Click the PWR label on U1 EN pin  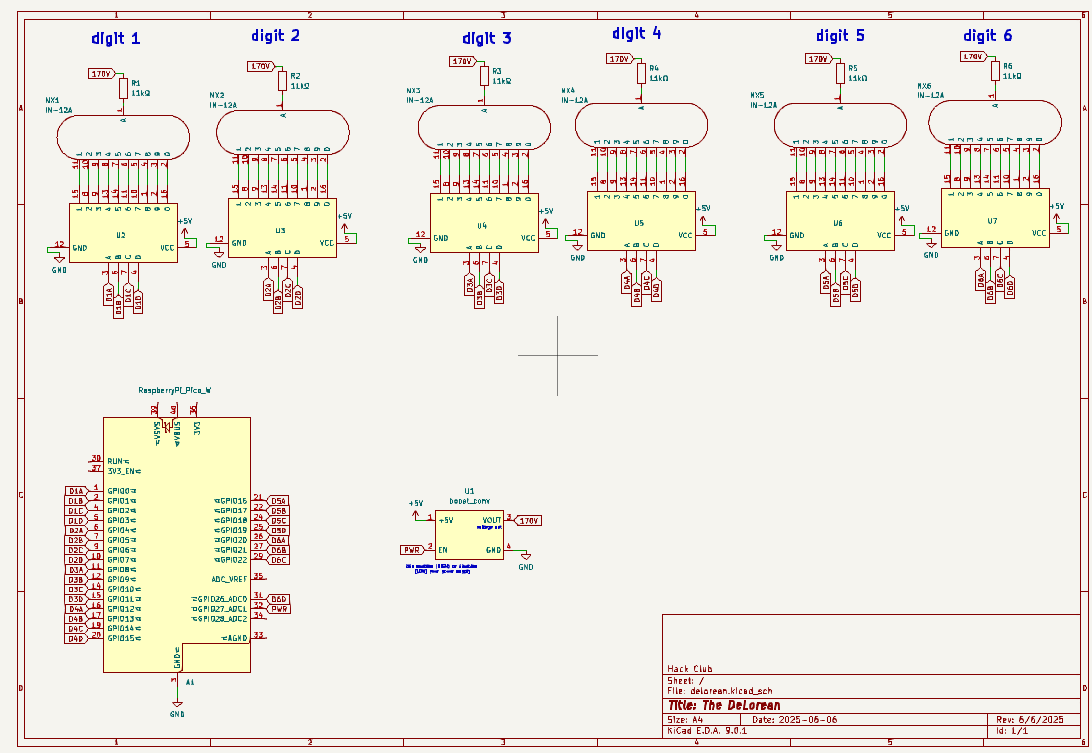(x=411, y=550)
